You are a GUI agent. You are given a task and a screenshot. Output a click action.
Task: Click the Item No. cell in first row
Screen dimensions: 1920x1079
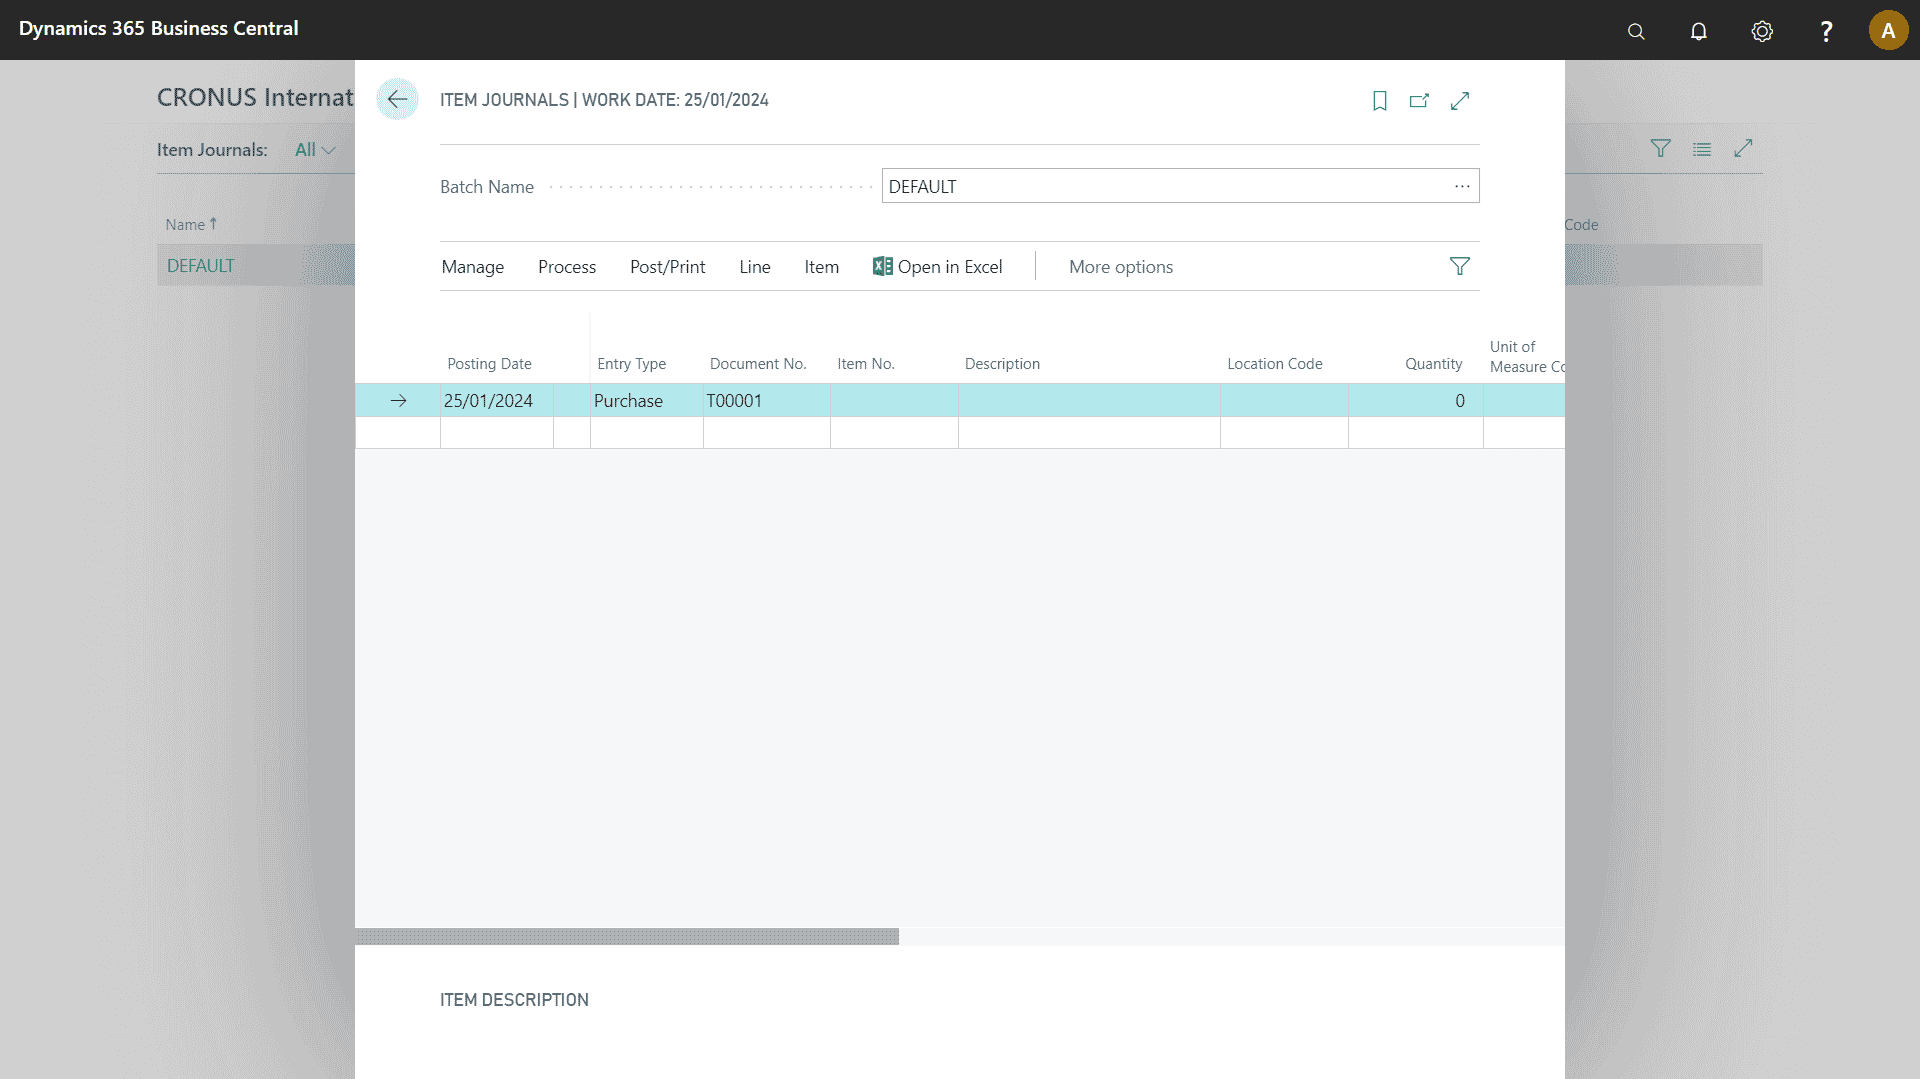(893, 401)
